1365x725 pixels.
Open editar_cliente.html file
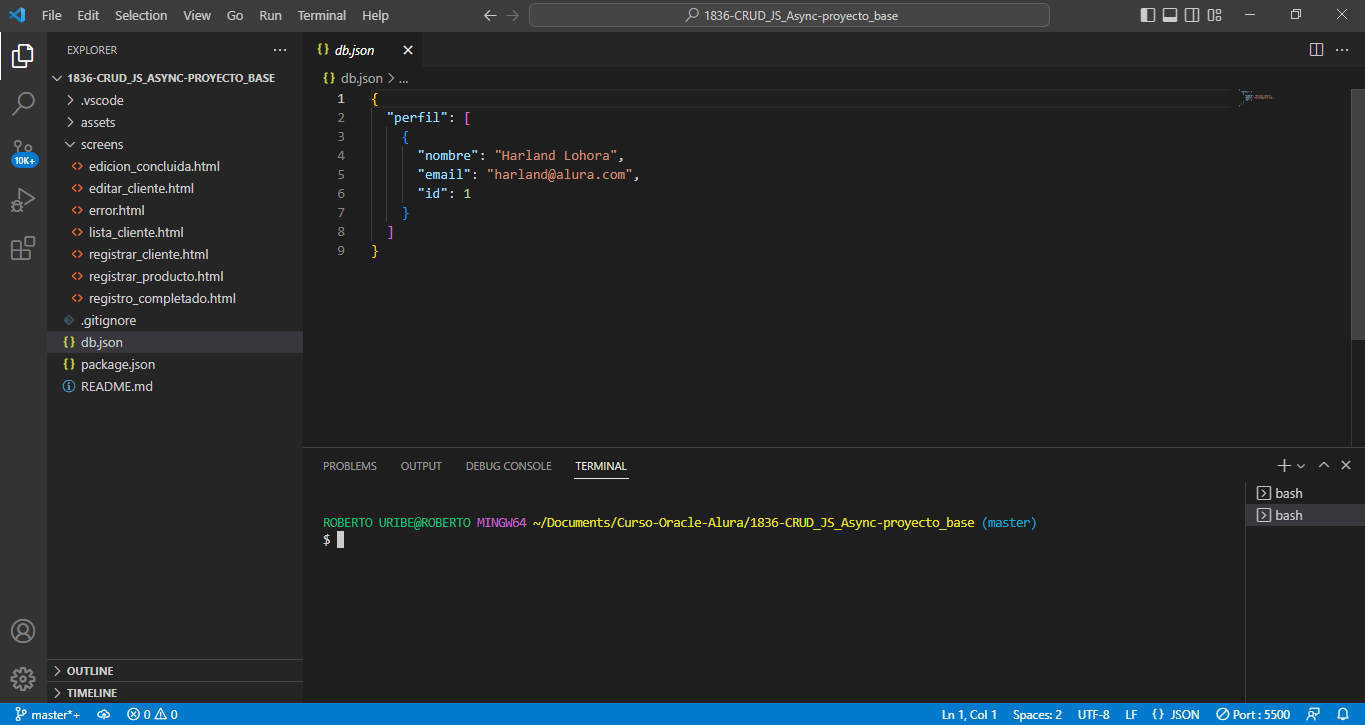pos(175,188)
